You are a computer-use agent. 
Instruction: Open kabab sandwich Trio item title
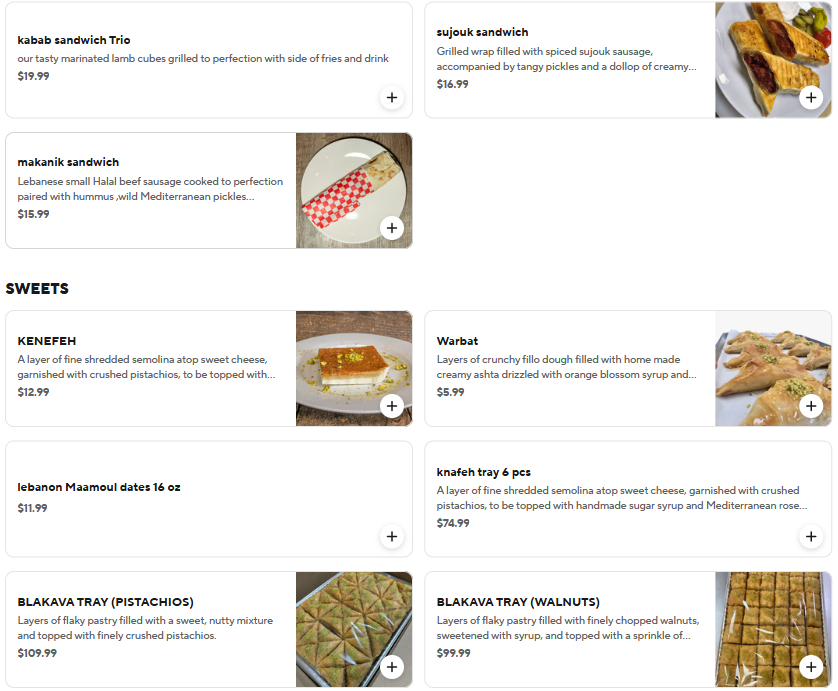(x=74, y=40)
